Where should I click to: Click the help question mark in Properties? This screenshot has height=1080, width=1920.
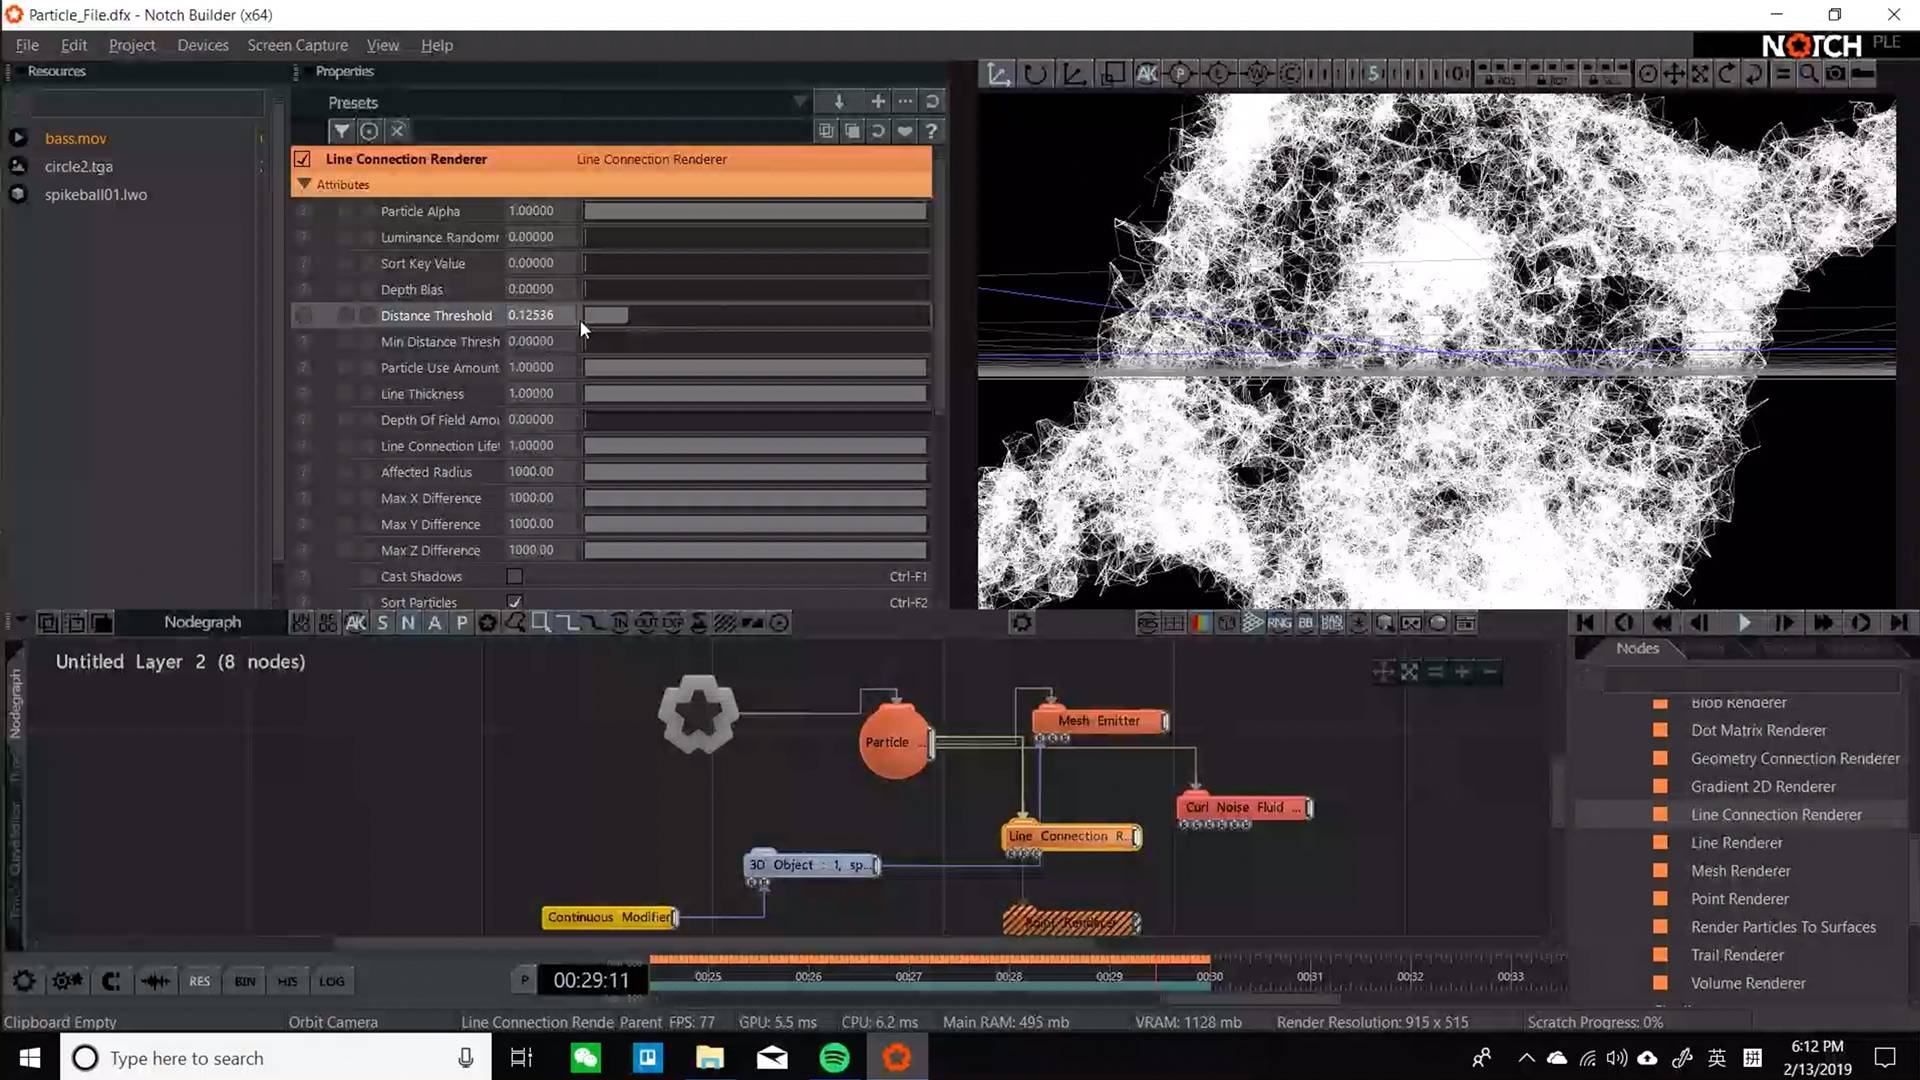tap(931, 131)
